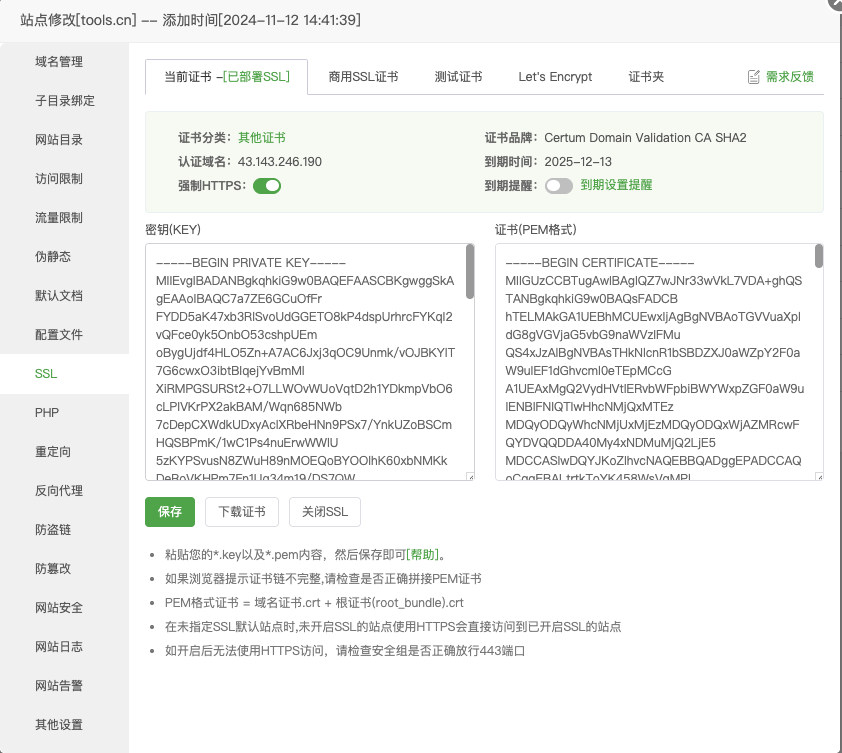842x753 pixels.
Task: Open the 需求反馈 feedback link
Action: 789,77
